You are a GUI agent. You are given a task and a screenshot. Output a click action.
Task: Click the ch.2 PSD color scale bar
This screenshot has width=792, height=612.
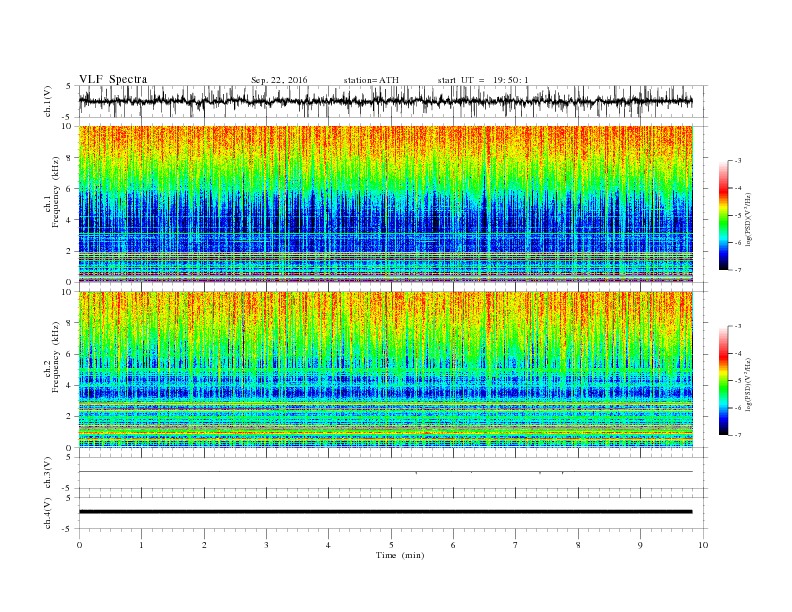724,381
